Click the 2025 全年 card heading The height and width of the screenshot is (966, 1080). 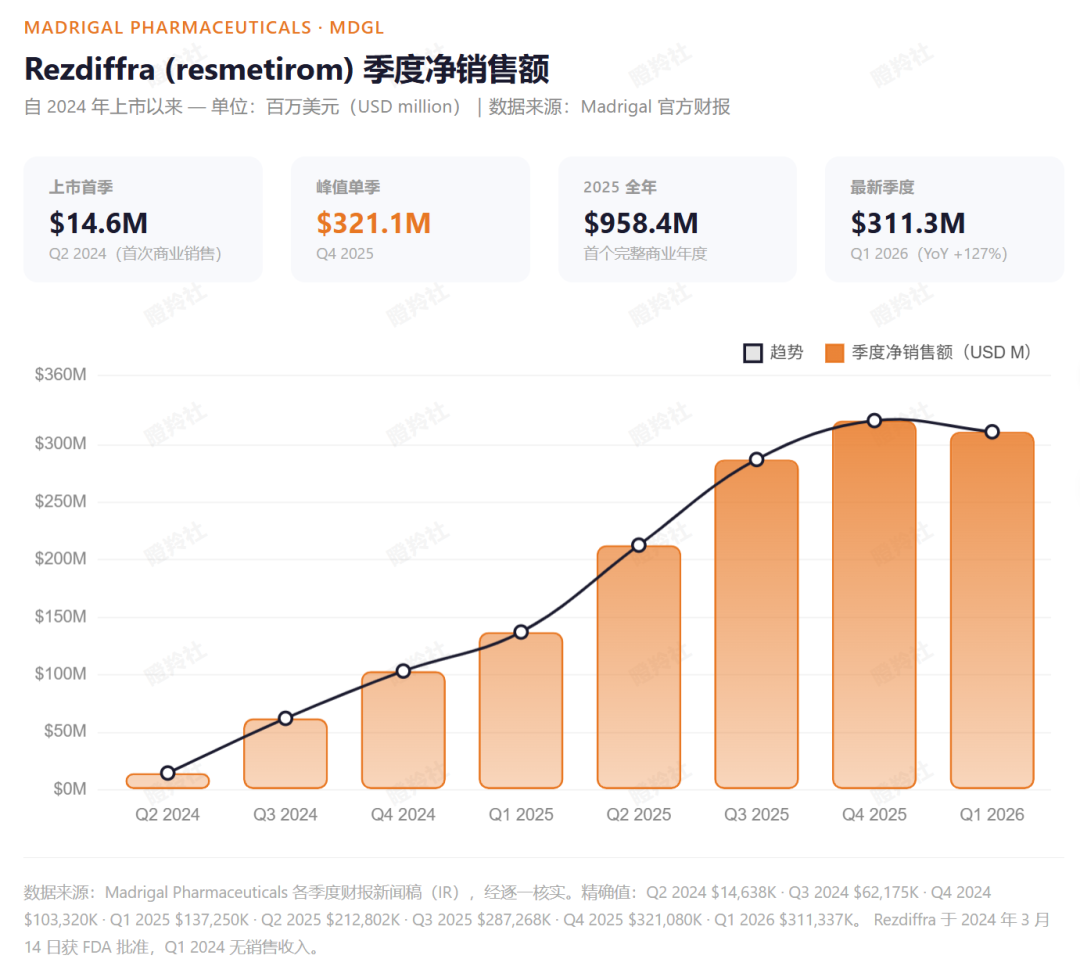click(x=620, y=187)
